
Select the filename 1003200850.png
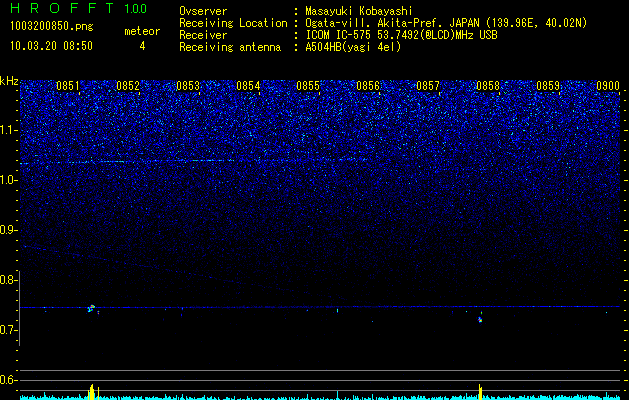pos(52,27)
